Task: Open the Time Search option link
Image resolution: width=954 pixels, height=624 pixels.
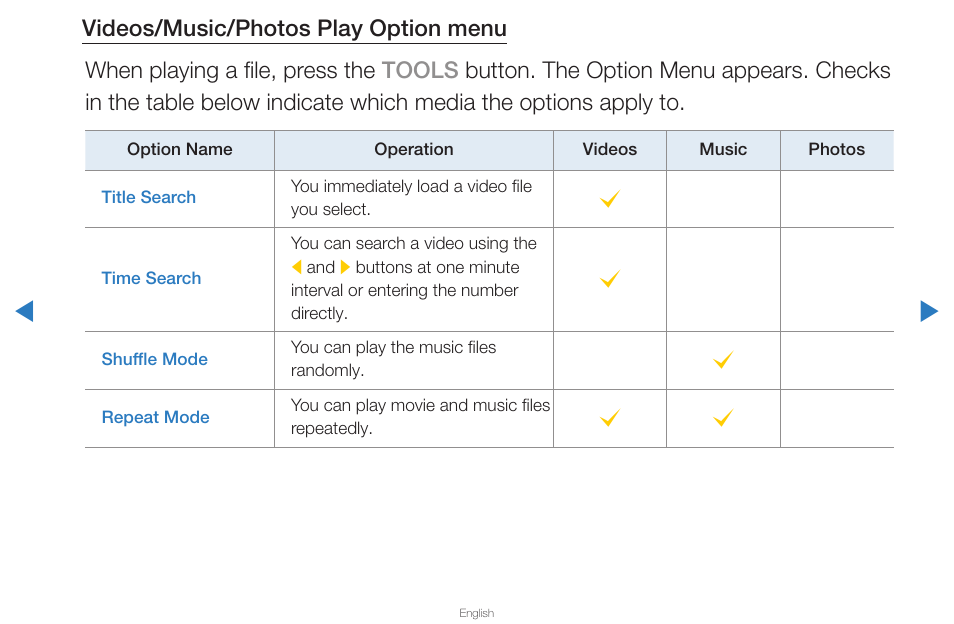Action: point(151,278)
